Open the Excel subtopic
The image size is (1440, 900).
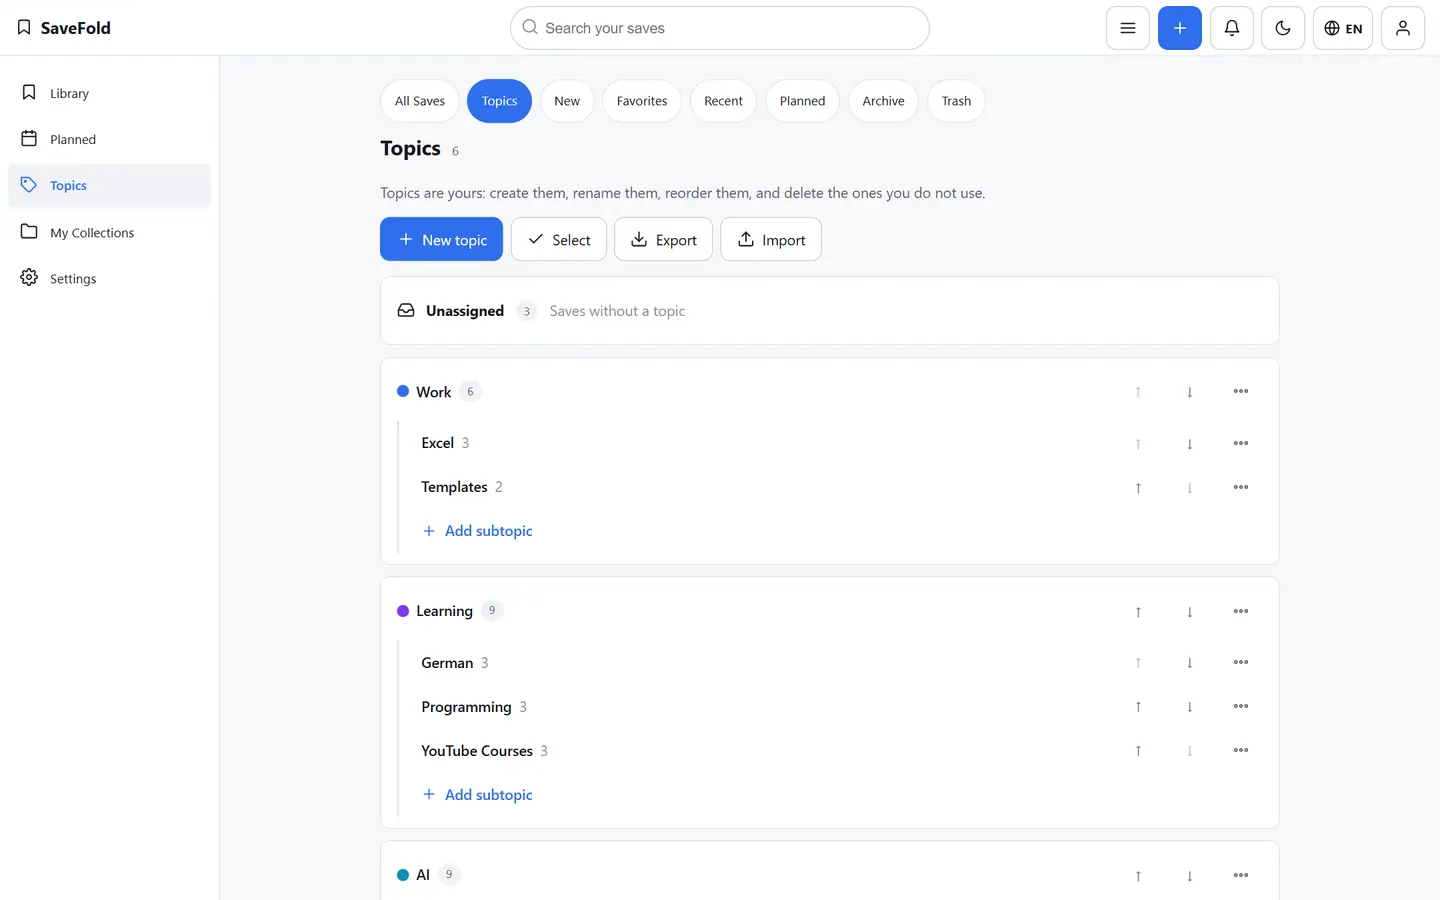click(x=437, y=443)
